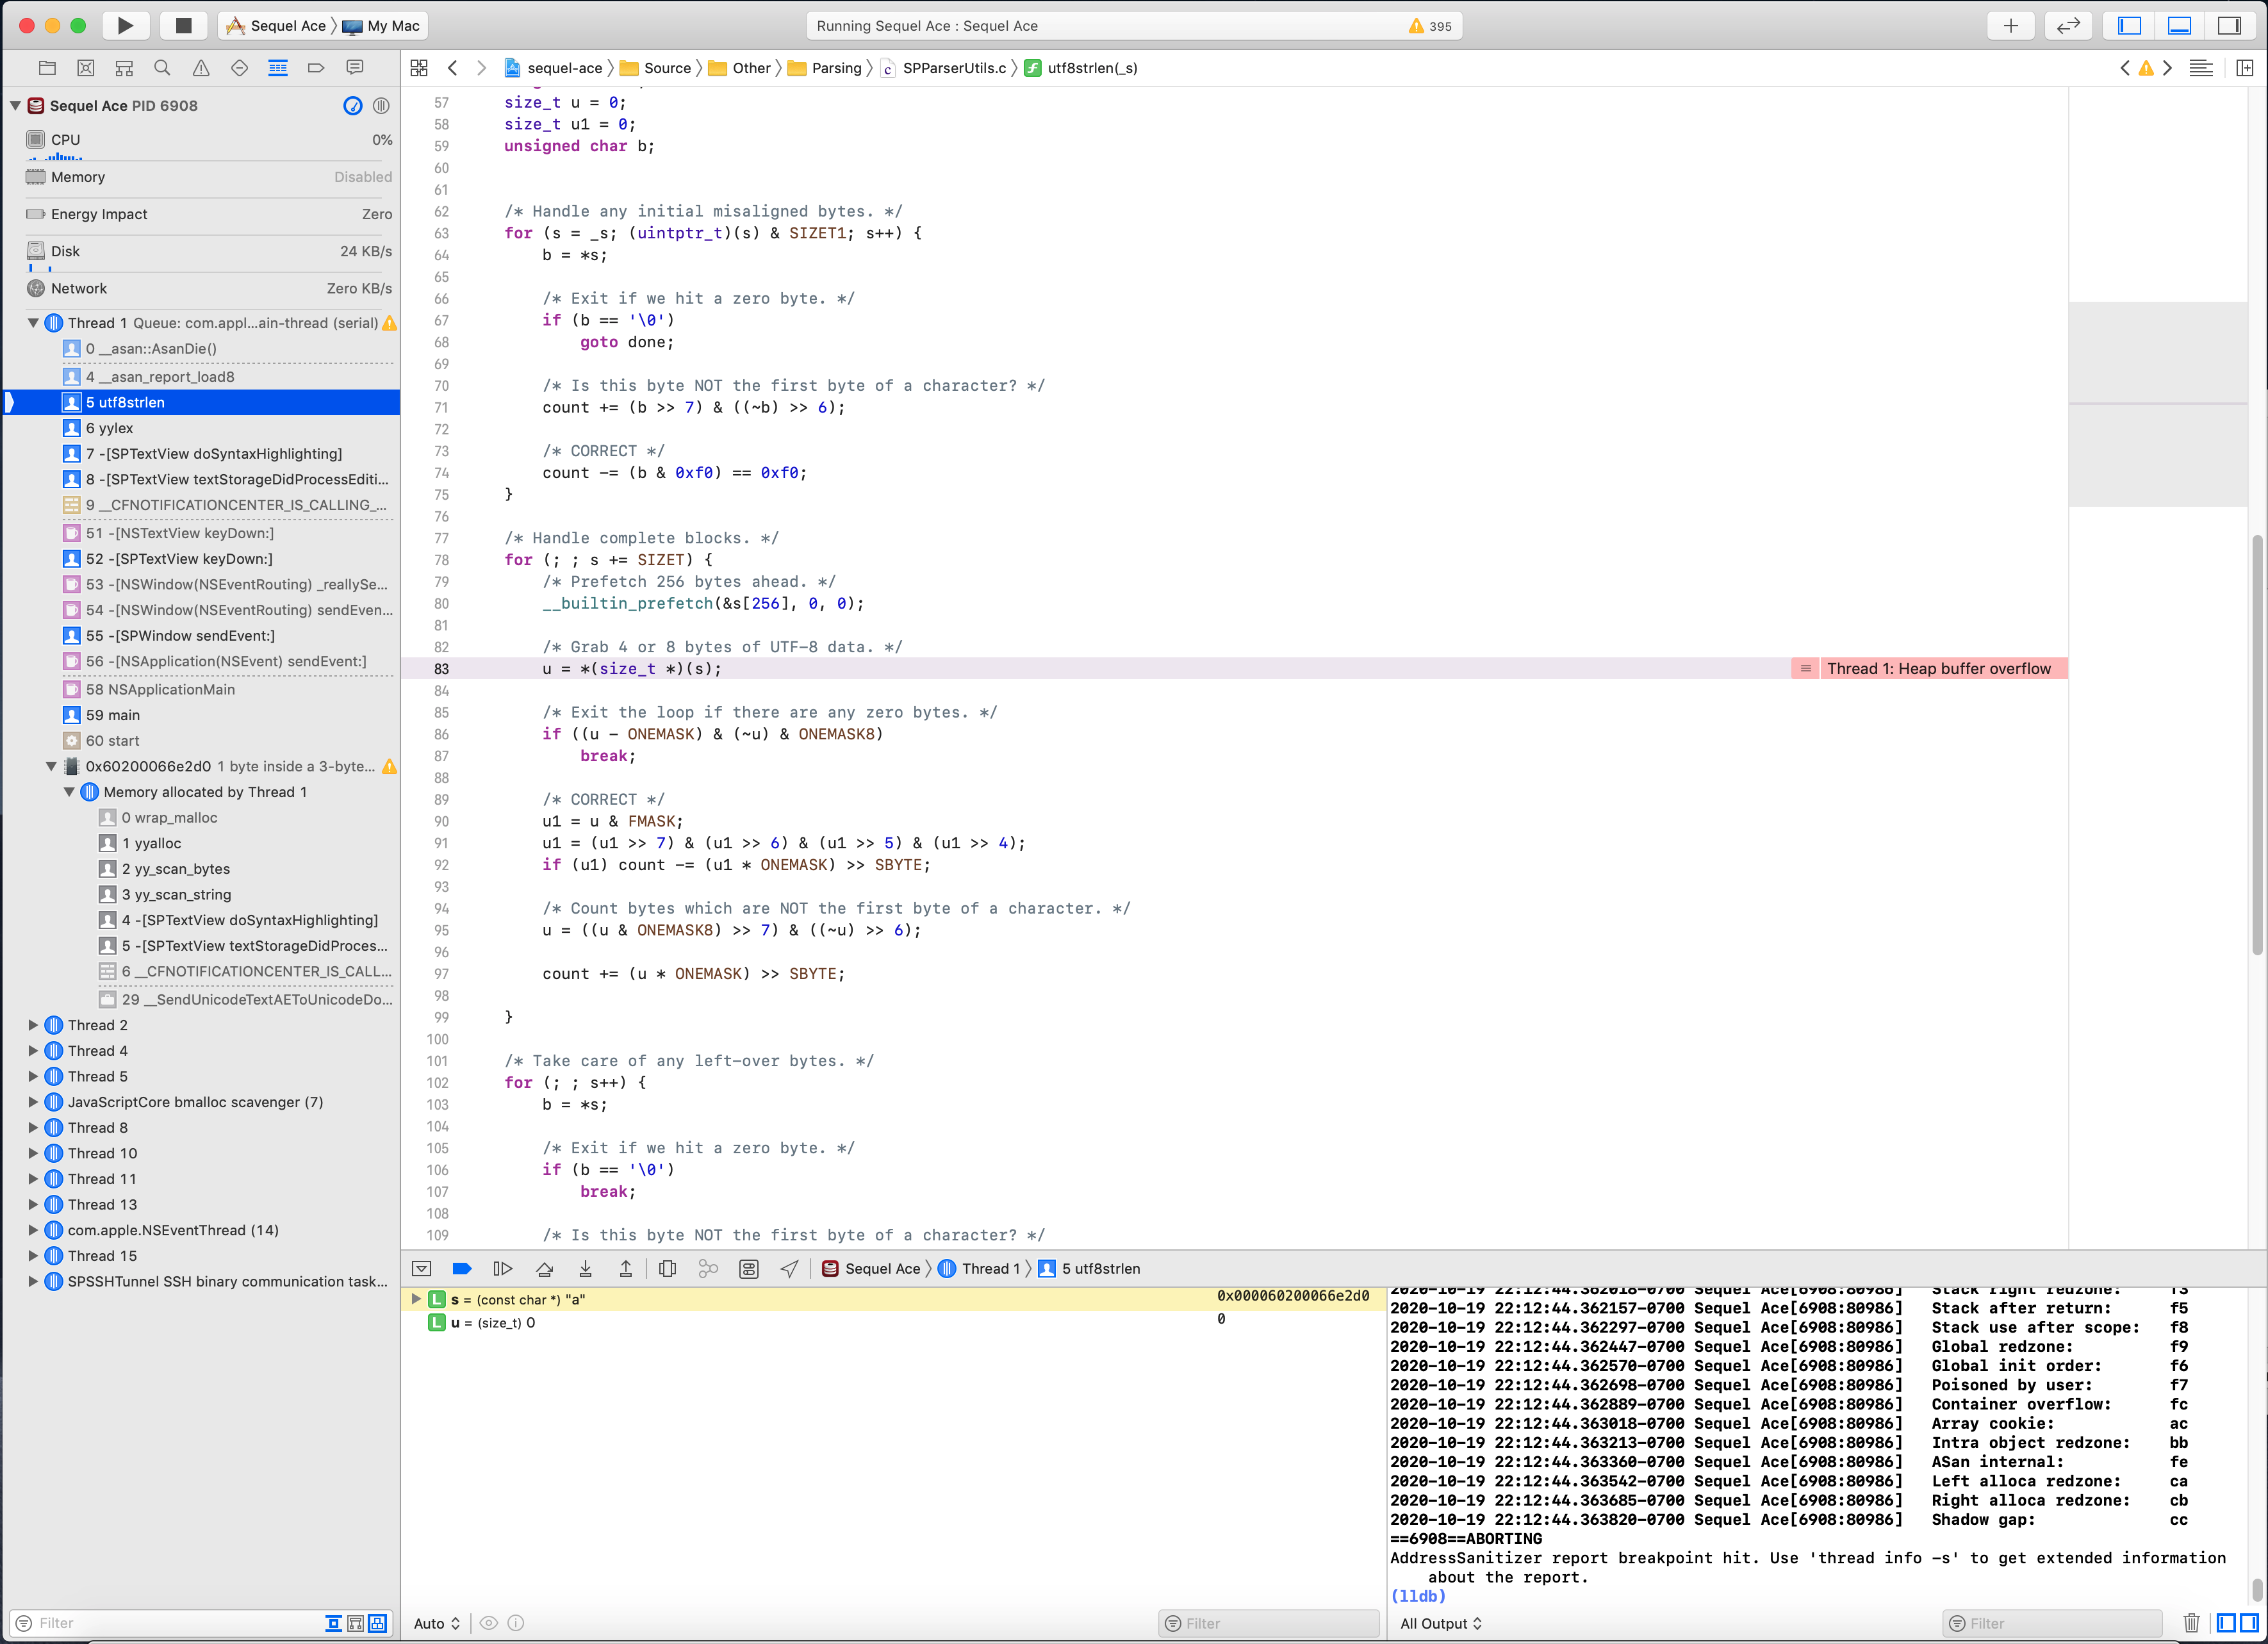The image size is (2268, 1644).
Task: Click the process view options gauge icon
Action: tap(353, 106)
